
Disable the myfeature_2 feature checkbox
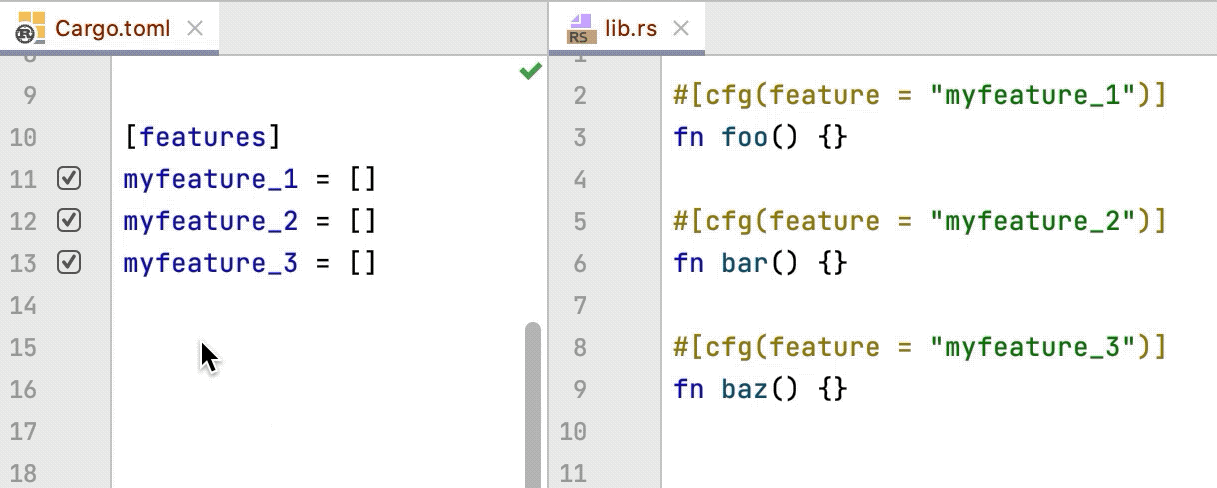tap(69, 221)
